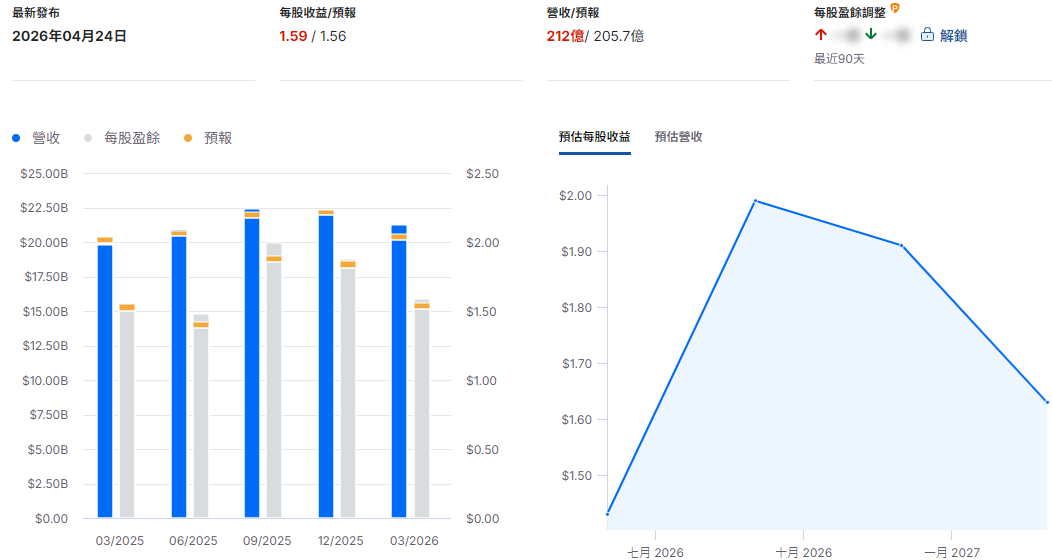The width and height of the screenshot is (1052, 560).
Task: Click the 十月 2026 axis label
Action: pos(804,553)
